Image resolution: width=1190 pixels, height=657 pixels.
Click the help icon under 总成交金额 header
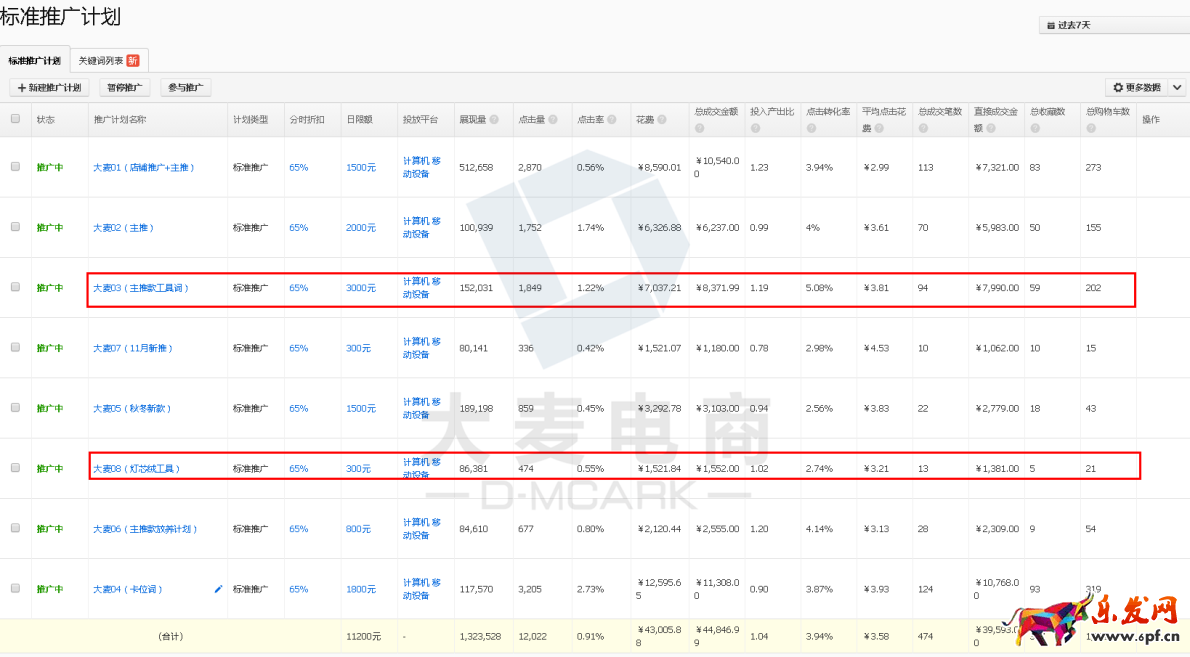pos(699,128)
